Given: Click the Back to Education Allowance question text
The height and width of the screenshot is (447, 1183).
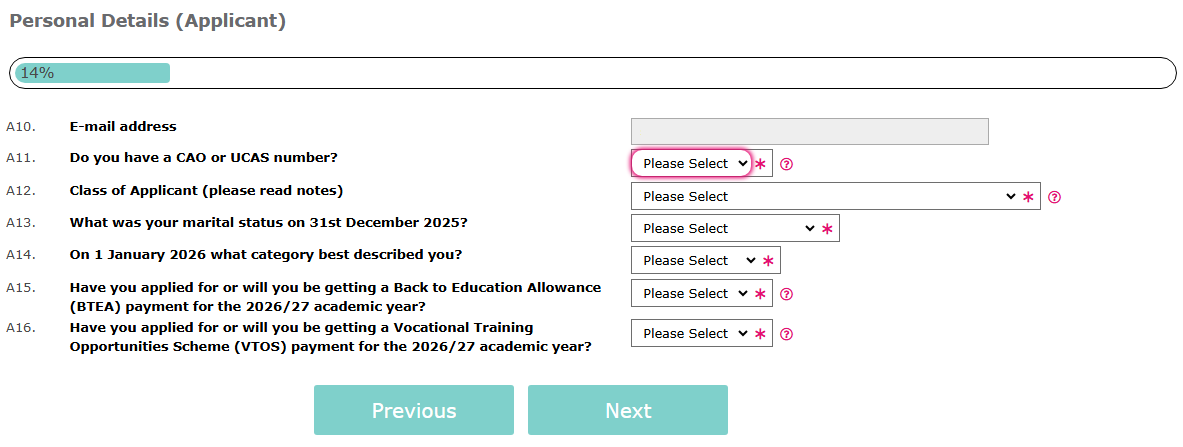Looking at the screenshot, I should click(x=335, y=296).
